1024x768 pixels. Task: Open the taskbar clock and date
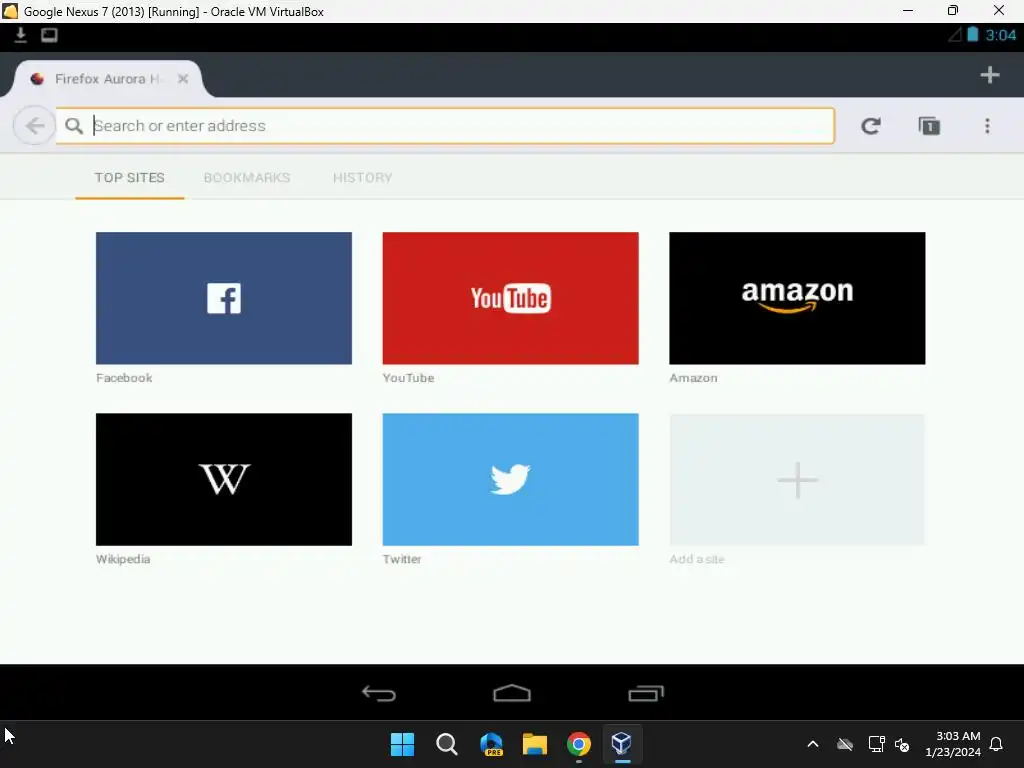pyautogui.click(x=953, y=744)
